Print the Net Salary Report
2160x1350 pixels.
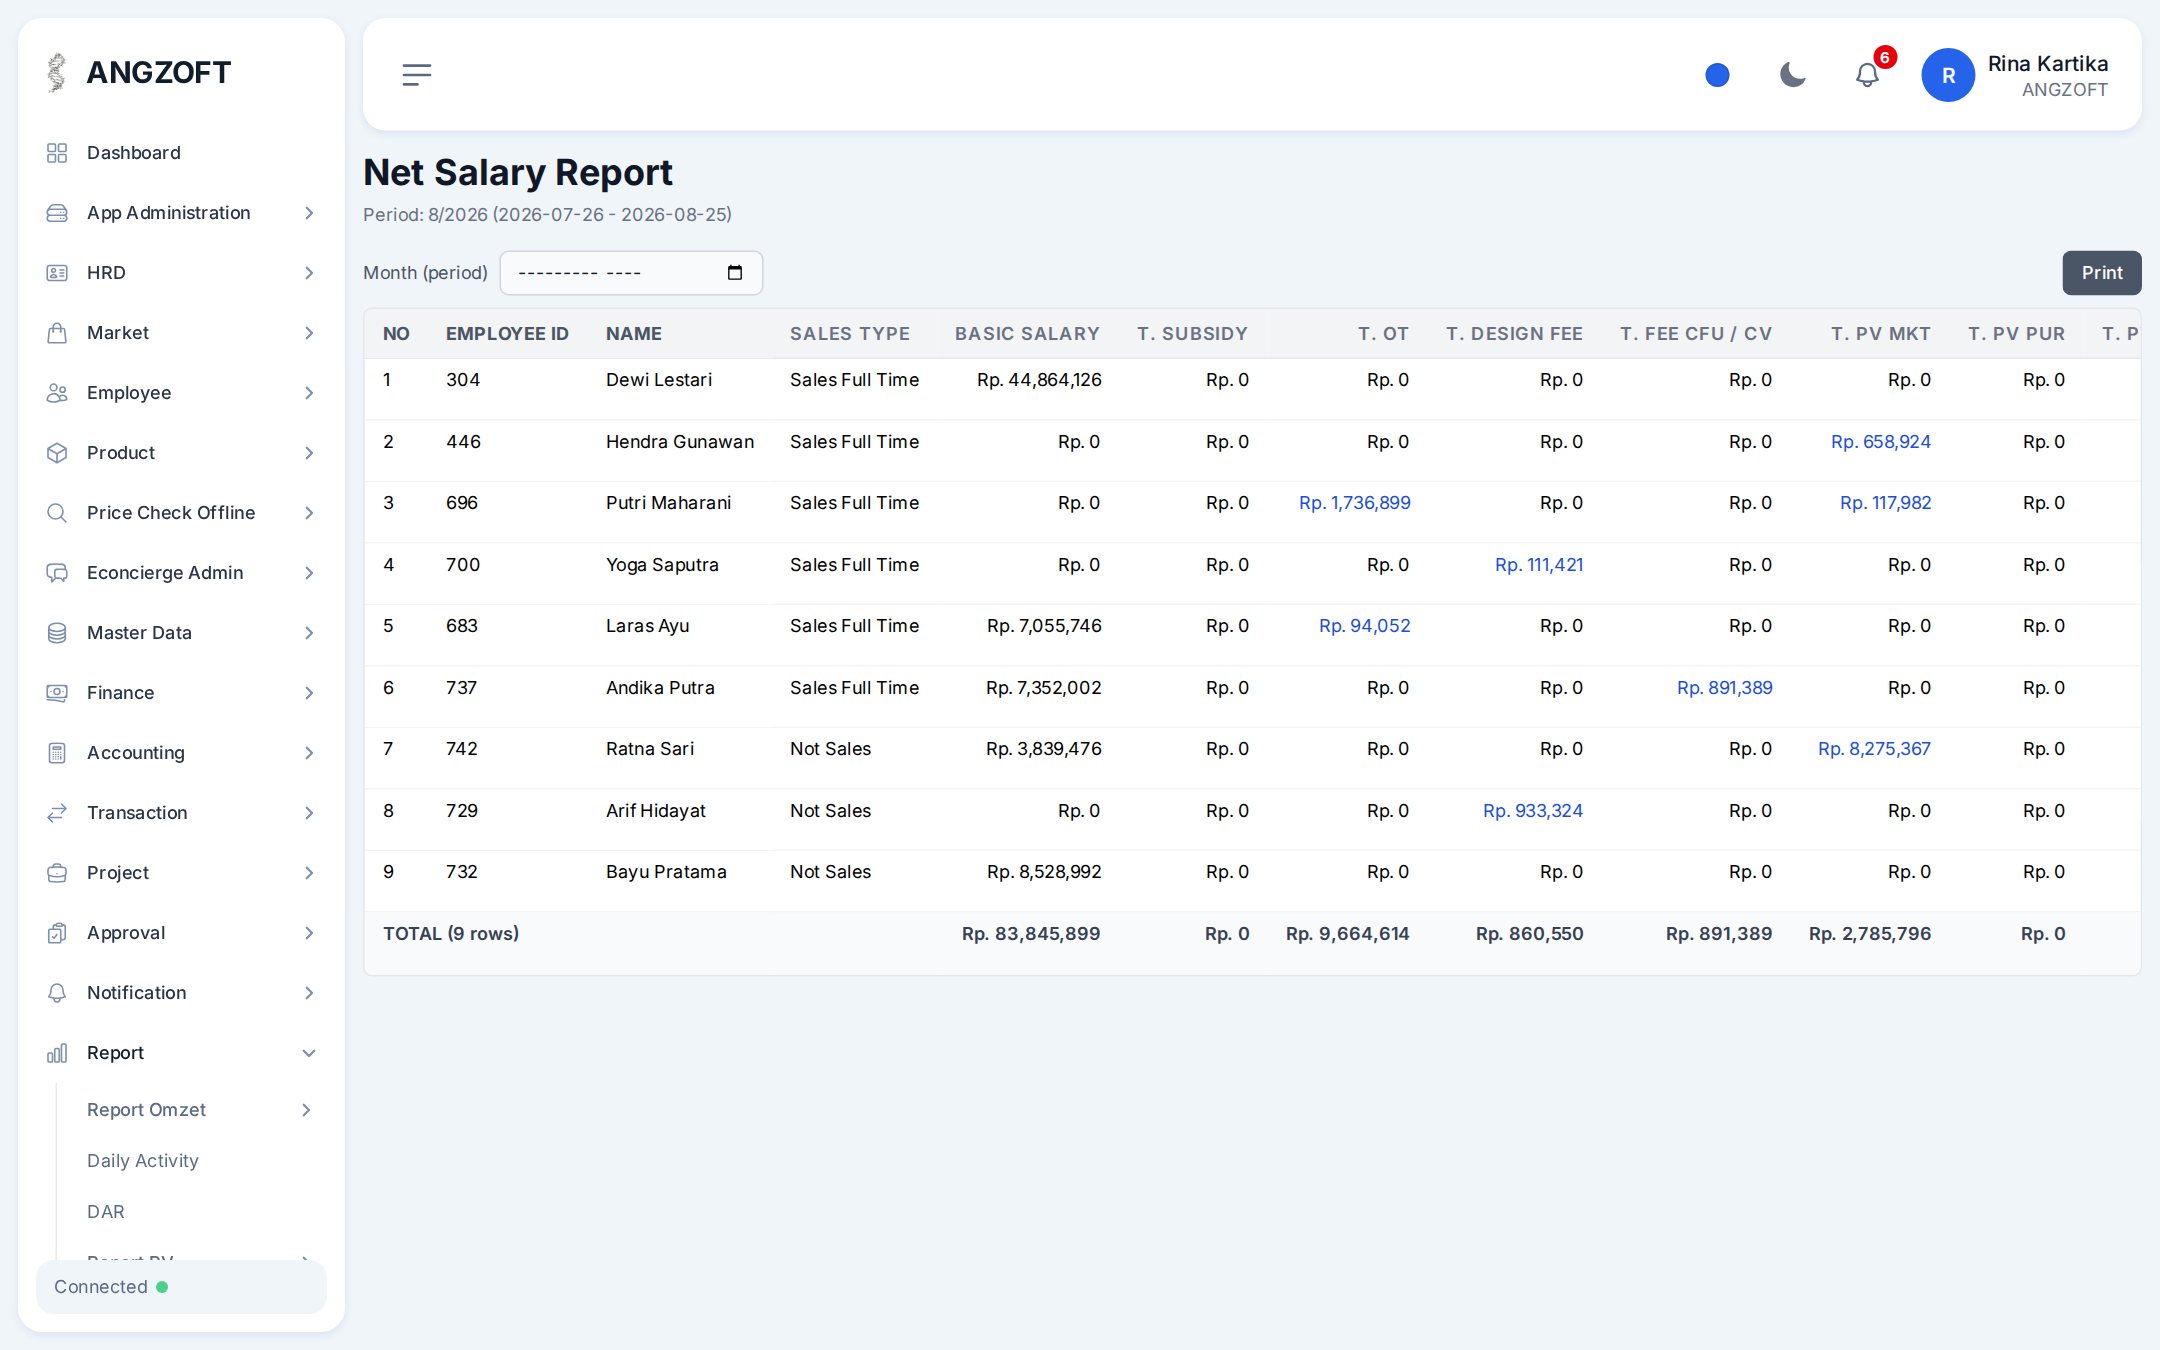pyautogui.click(x=2102, y=273)
